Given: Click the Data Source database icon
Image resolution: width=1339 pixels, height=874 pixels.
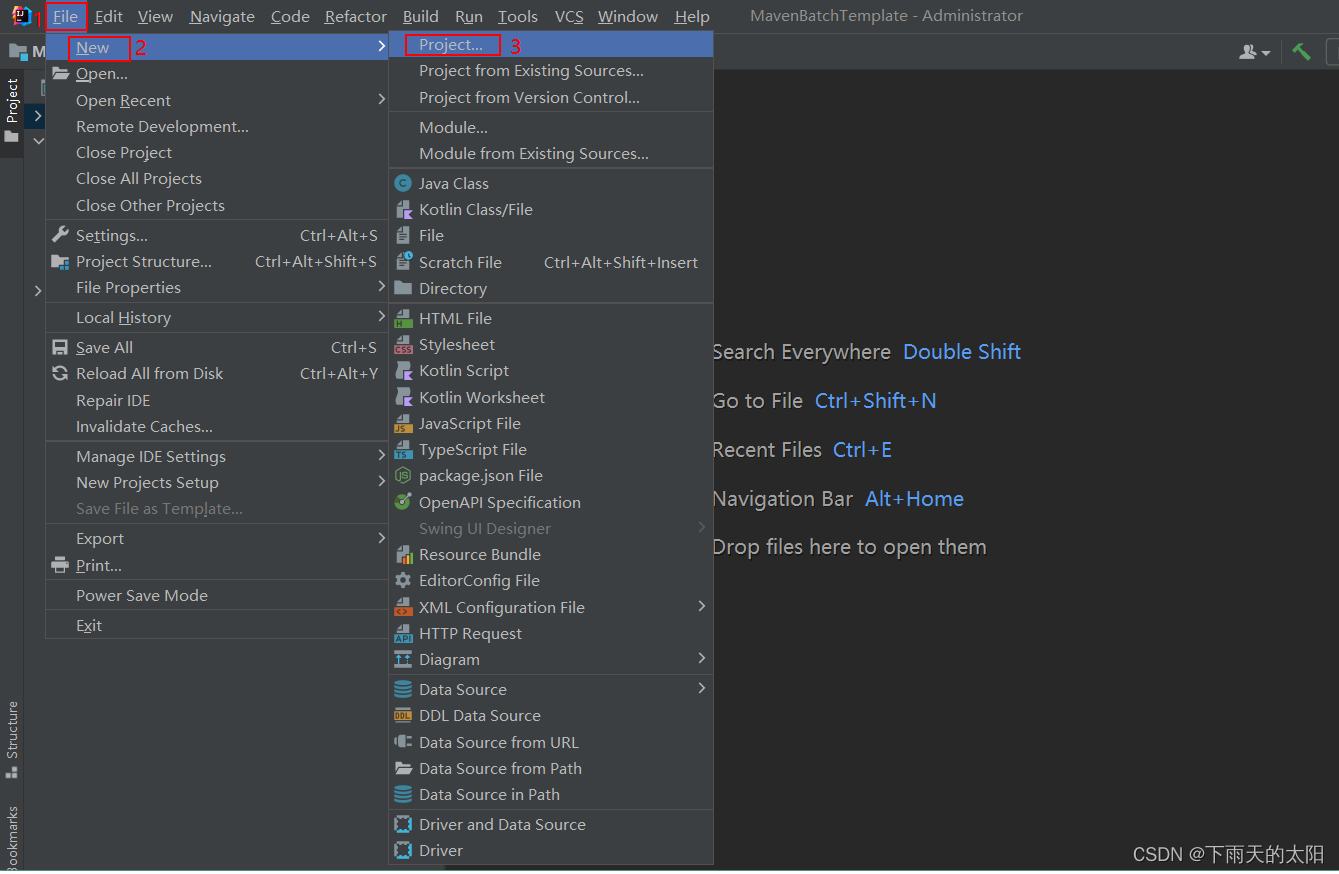Looking at the screenshot, I should (x=403, y=689).
